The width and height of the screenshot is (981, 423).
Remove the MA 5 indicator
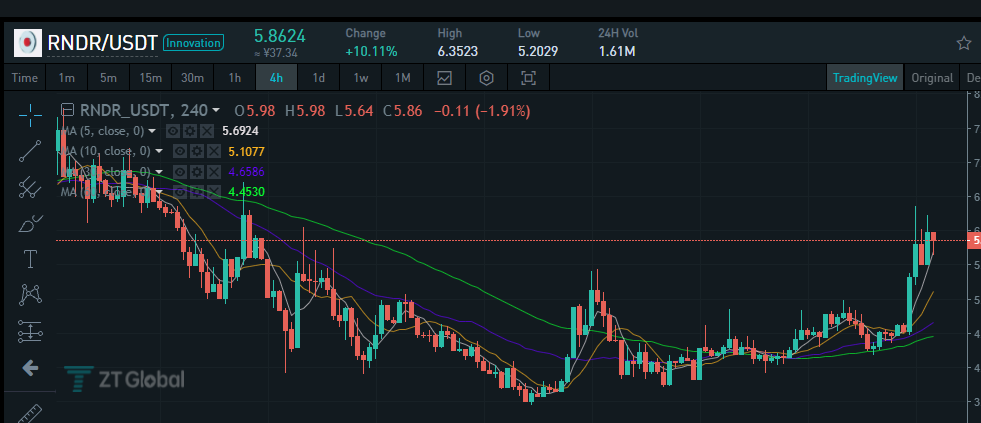tap(207, 131)
